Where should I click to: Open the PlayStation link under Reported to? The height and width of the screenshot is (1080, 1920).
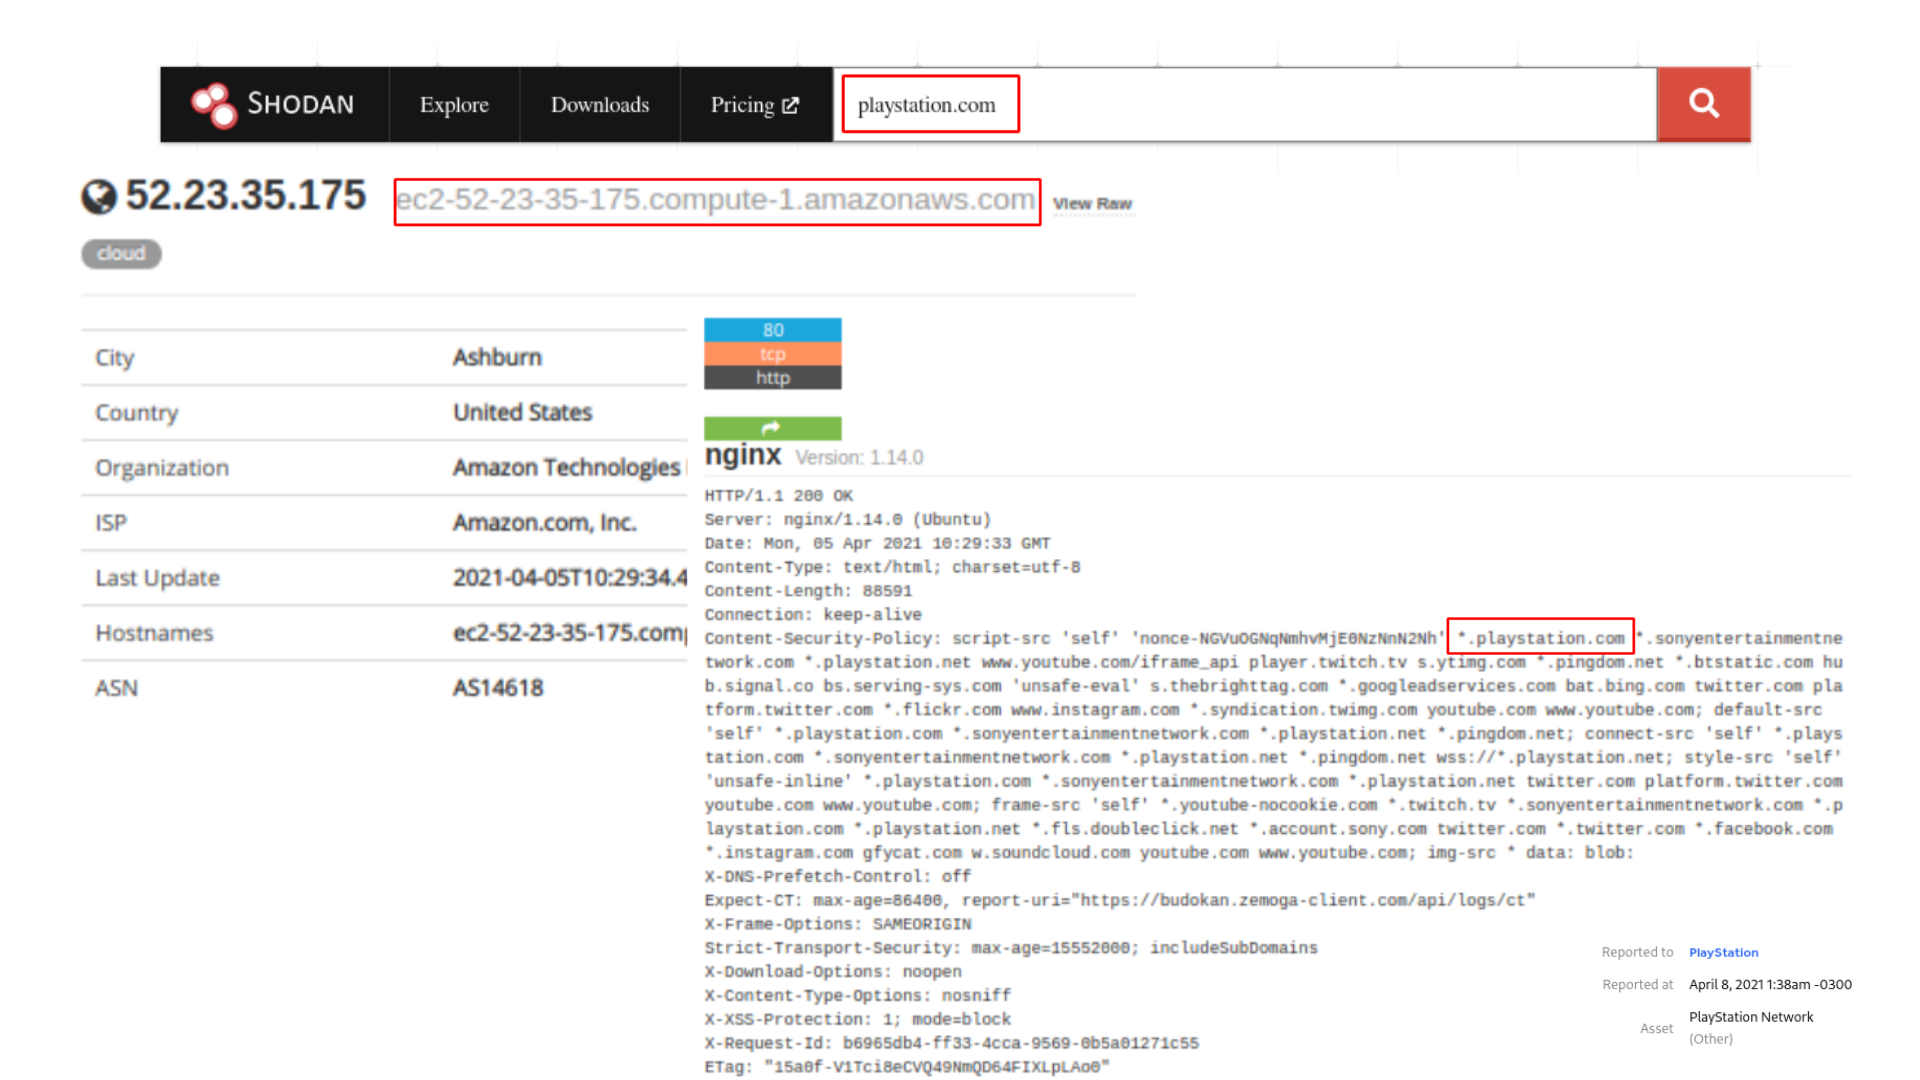(1722, 952)
